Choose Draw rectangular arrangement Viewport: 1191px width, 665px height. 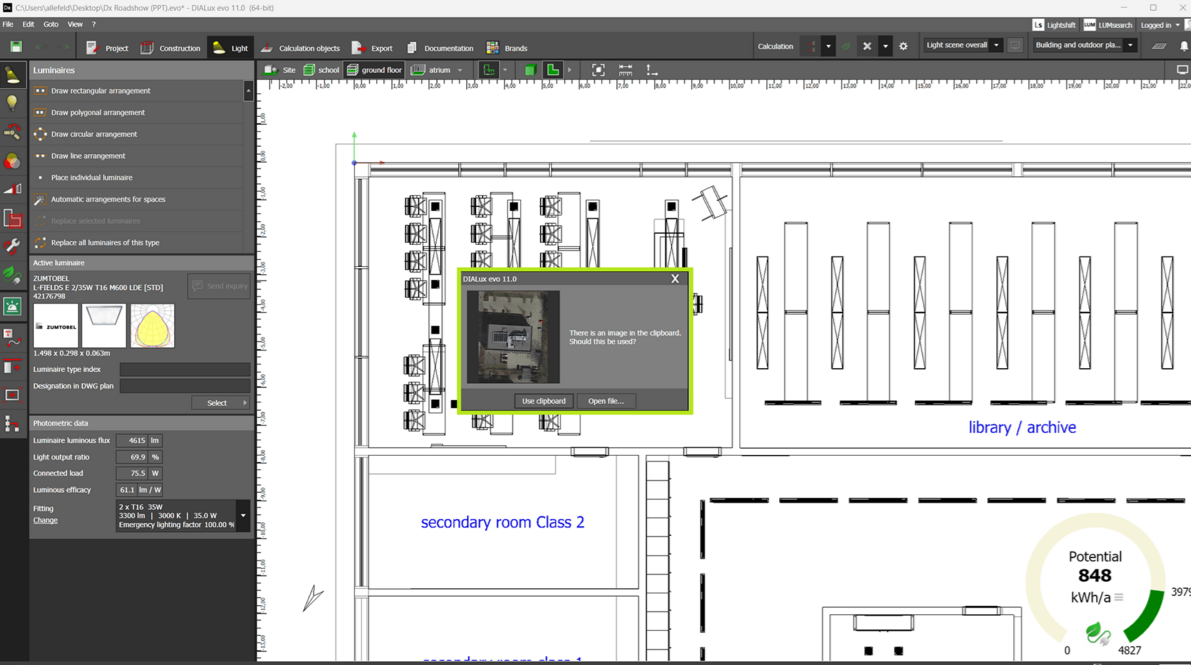[x=137, y=90]
